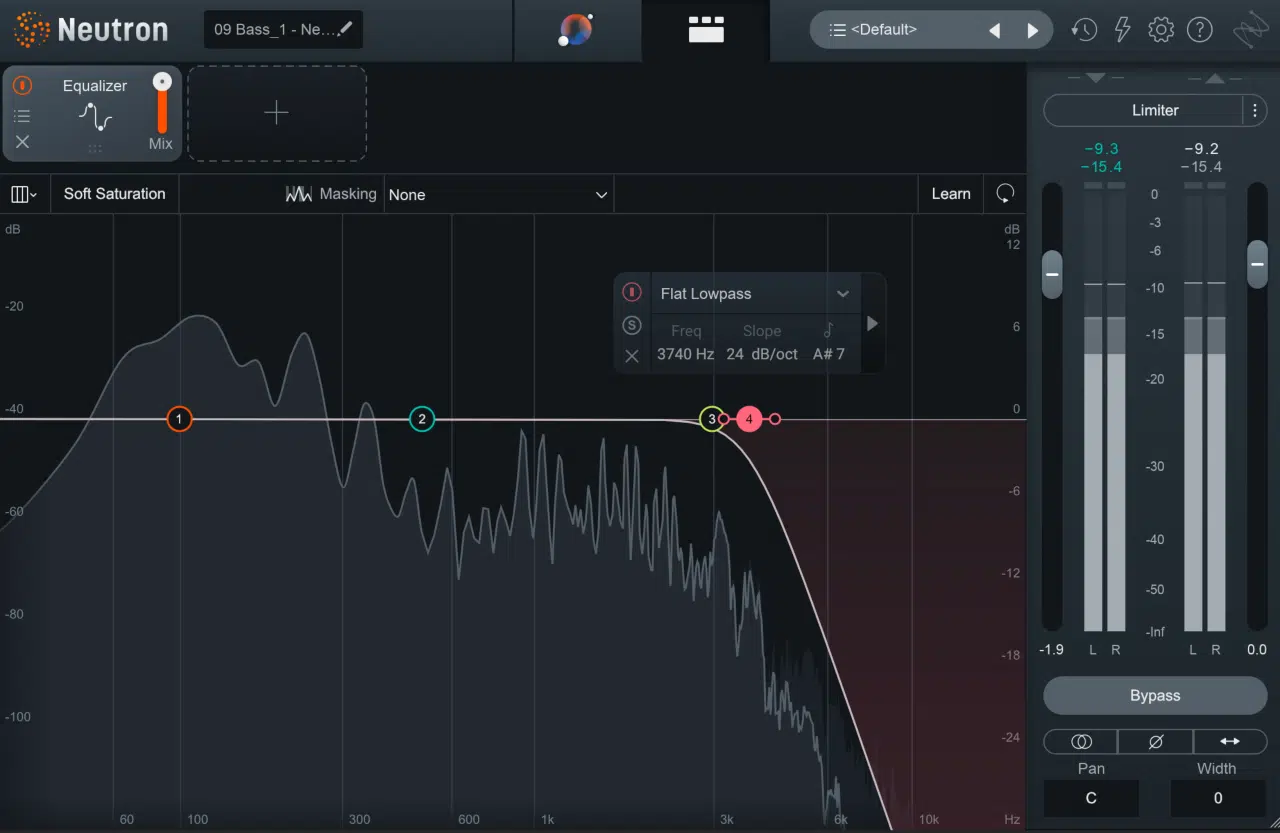Open the preset list icon beside Default
This screenshot has width=1280, height=833.
(838, 30)
